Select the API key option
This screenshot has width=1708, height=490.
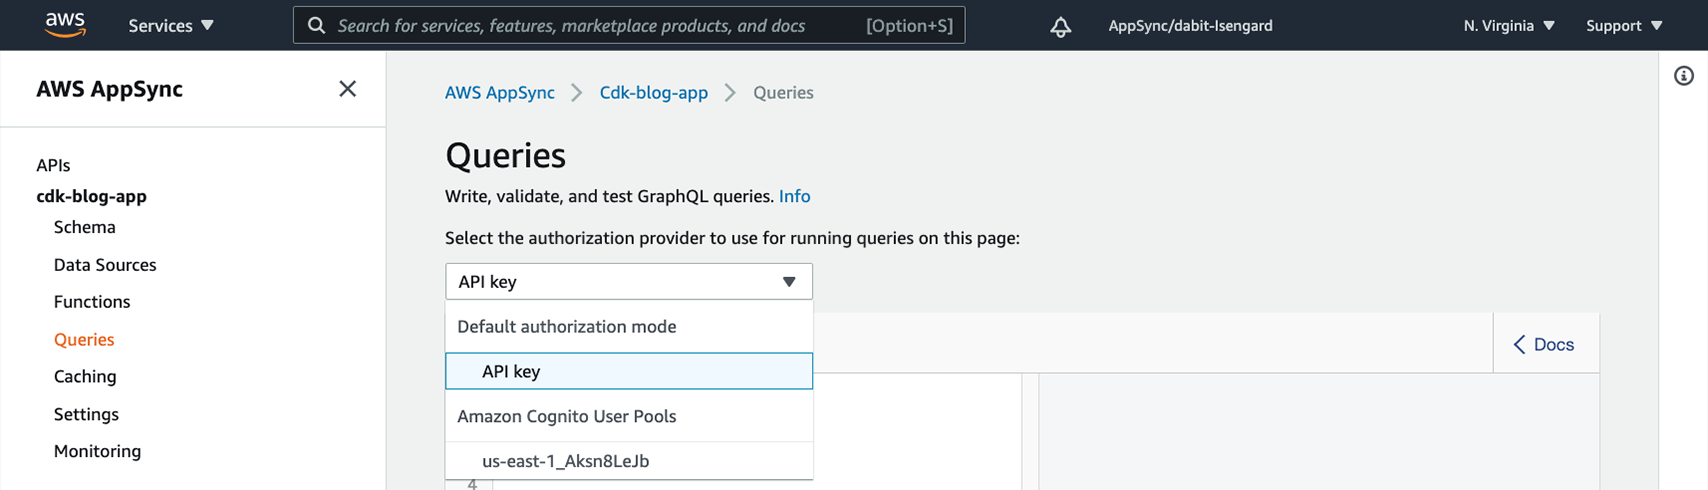coord(628,371)
